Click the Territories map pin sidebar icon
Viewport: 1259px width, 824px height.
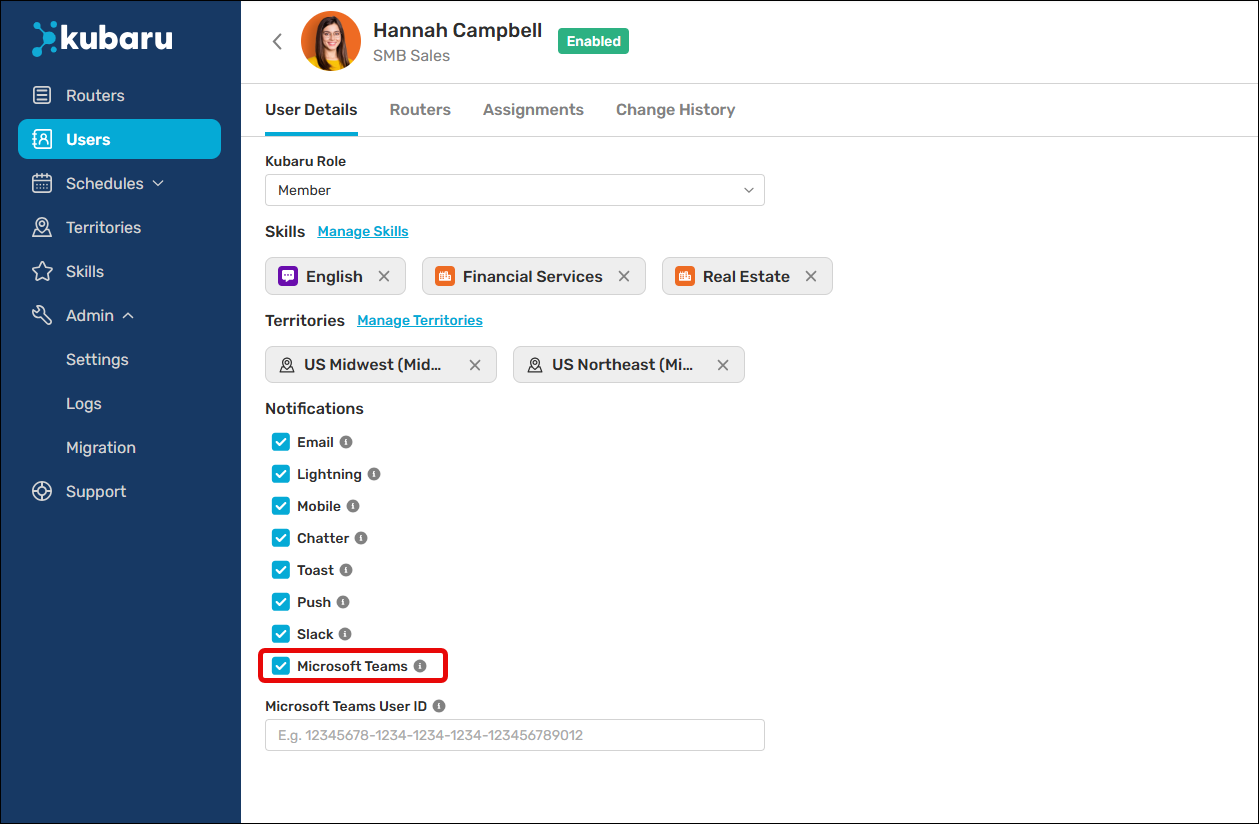(x=42, y=228)
